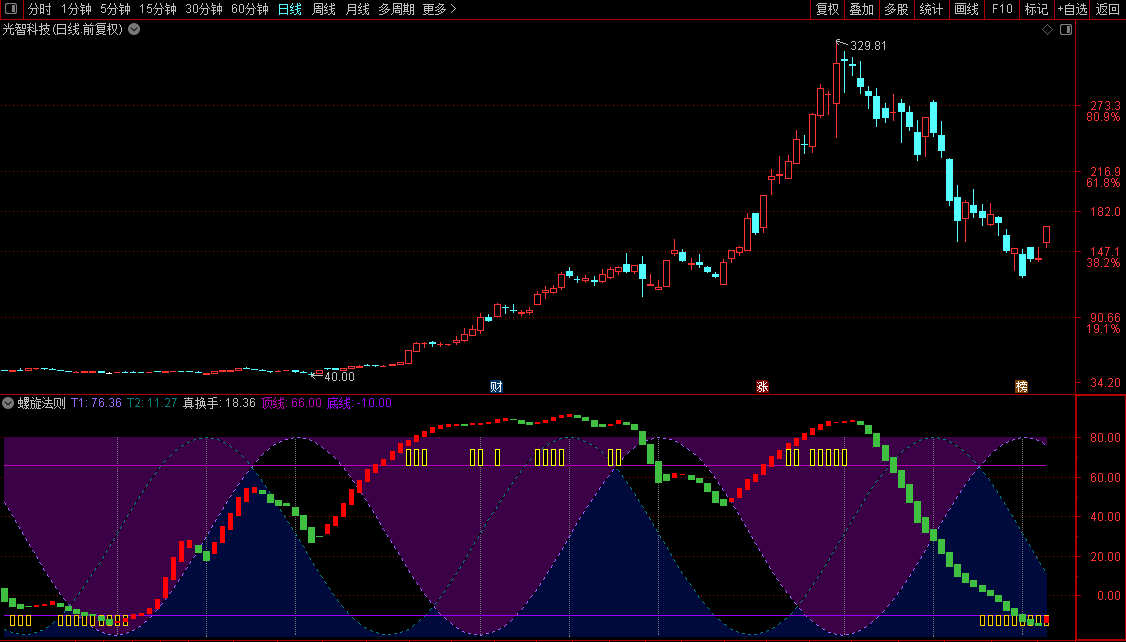
Task: Click the 40.00 low price label
Action: pyautogui.click(x=339, y=376)
